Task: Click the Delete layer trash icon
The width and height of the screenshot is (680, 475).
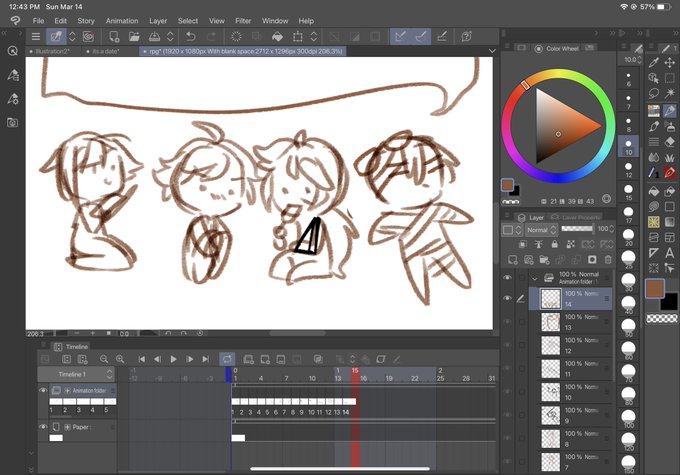Action: click(x=608, y=260)
